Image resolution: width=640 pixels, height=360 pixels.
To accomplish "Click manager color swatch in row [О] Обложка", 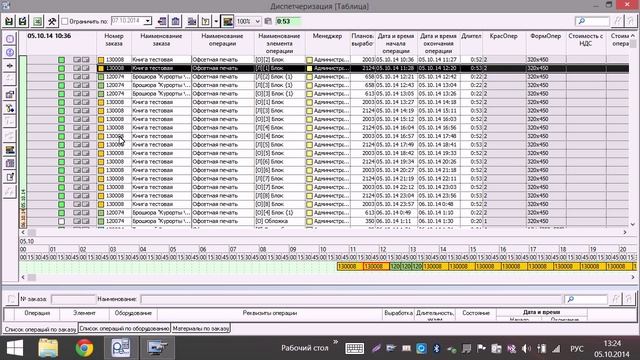I will tap(309, 221).
